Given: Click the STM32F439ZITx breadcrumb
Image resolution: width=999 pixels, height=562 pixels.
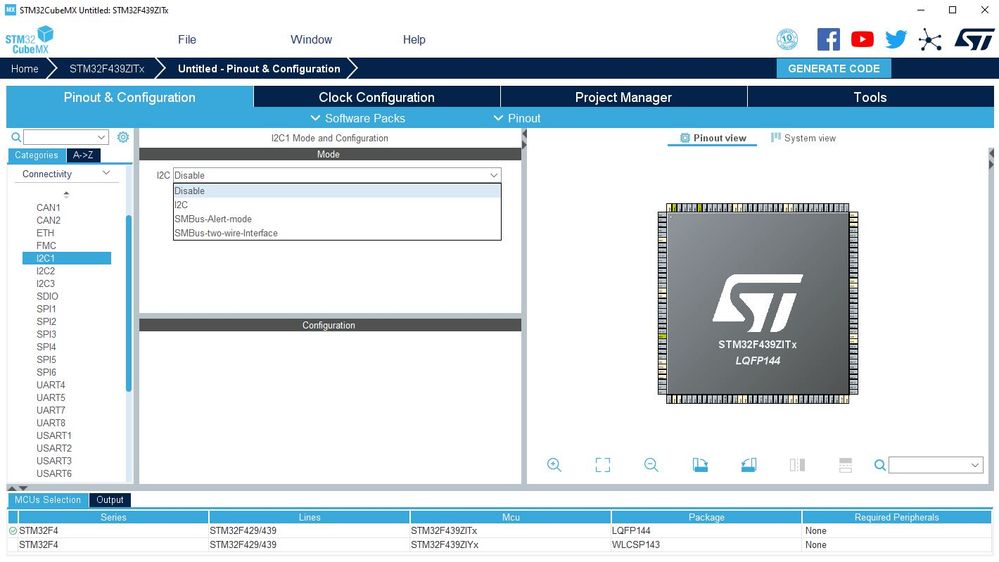Looking at the screenshot, I should (x=107, y=69).
